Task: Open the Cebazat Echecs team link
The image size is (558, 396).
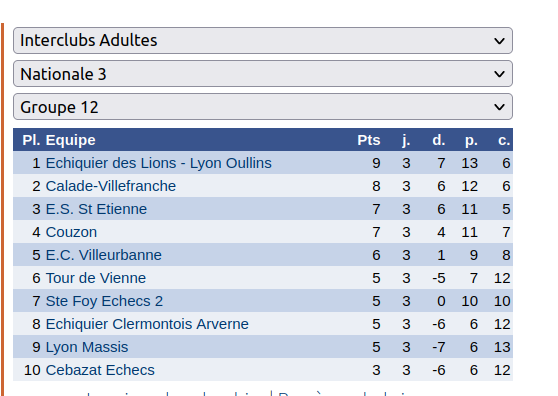Action: (100, 370)
